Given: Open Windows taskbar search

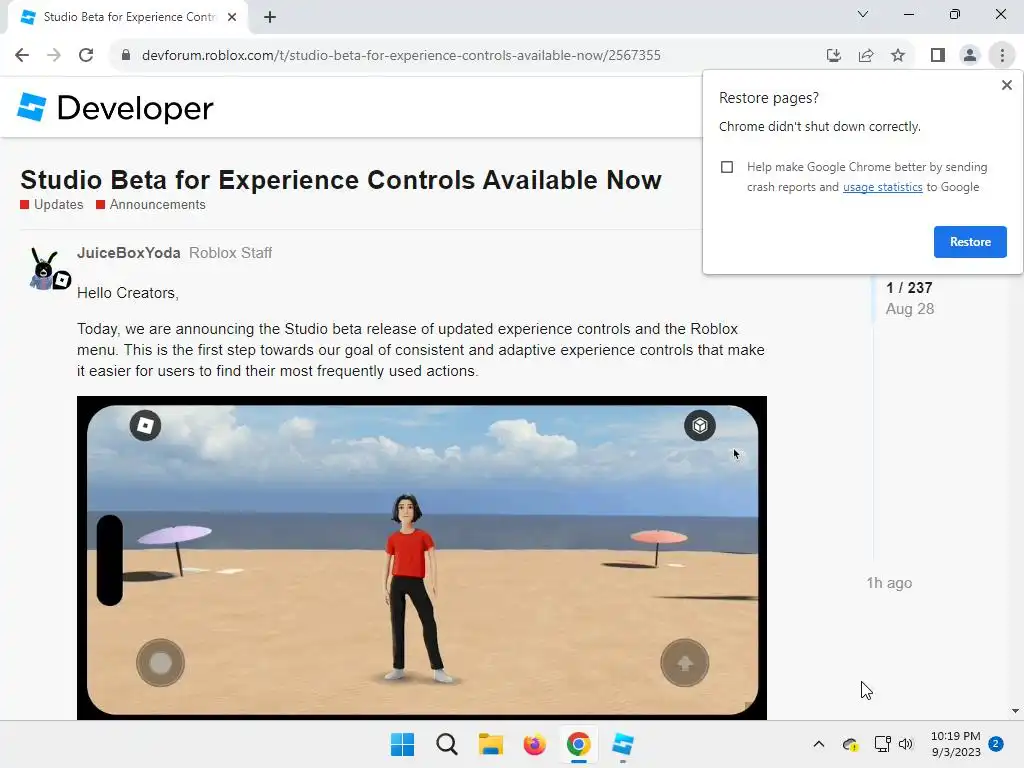Looking at the screenshot, I should [447, 744].
